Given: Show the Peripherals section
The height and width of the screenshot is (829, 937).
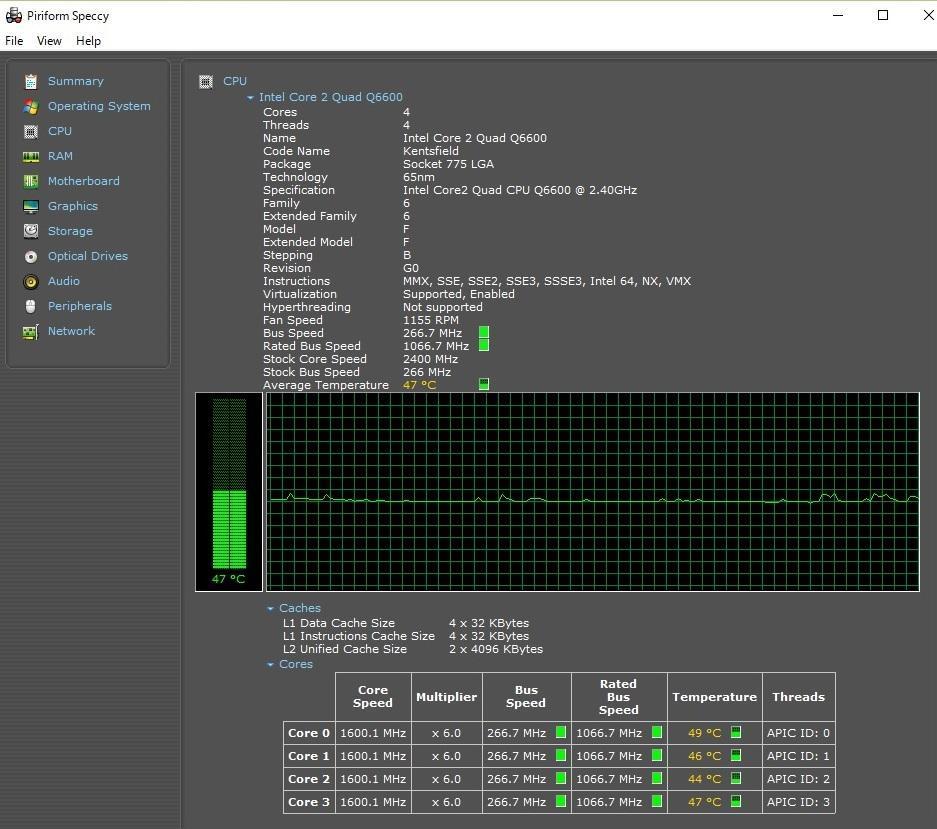Looking at the screenshot, I should (x=80, y=307).
